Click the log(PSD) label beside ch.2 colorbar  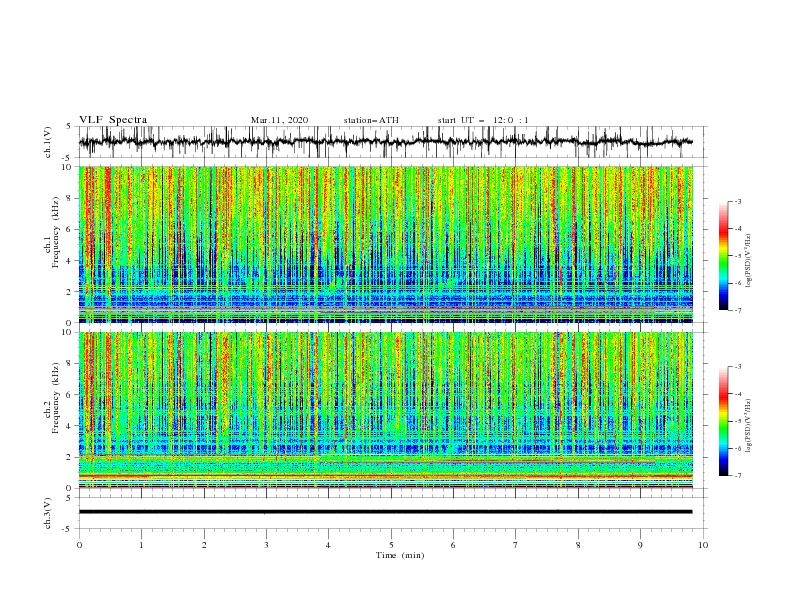pyautogui.click(x=748, y=425)
